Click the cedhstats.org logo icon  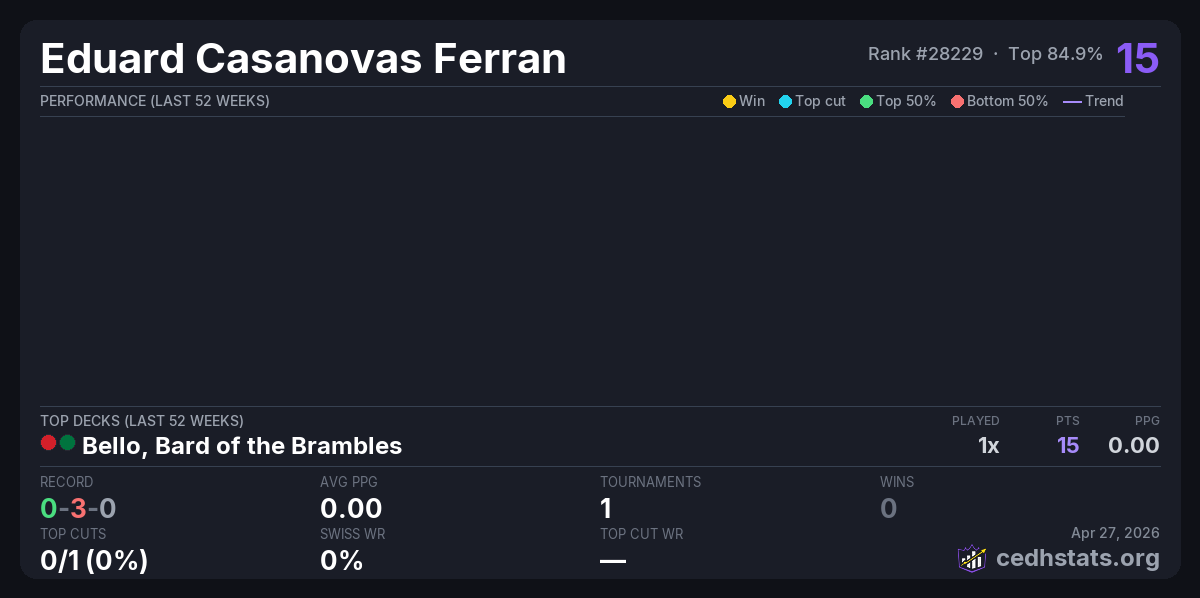pyautogui.click(x=972, y=558)
